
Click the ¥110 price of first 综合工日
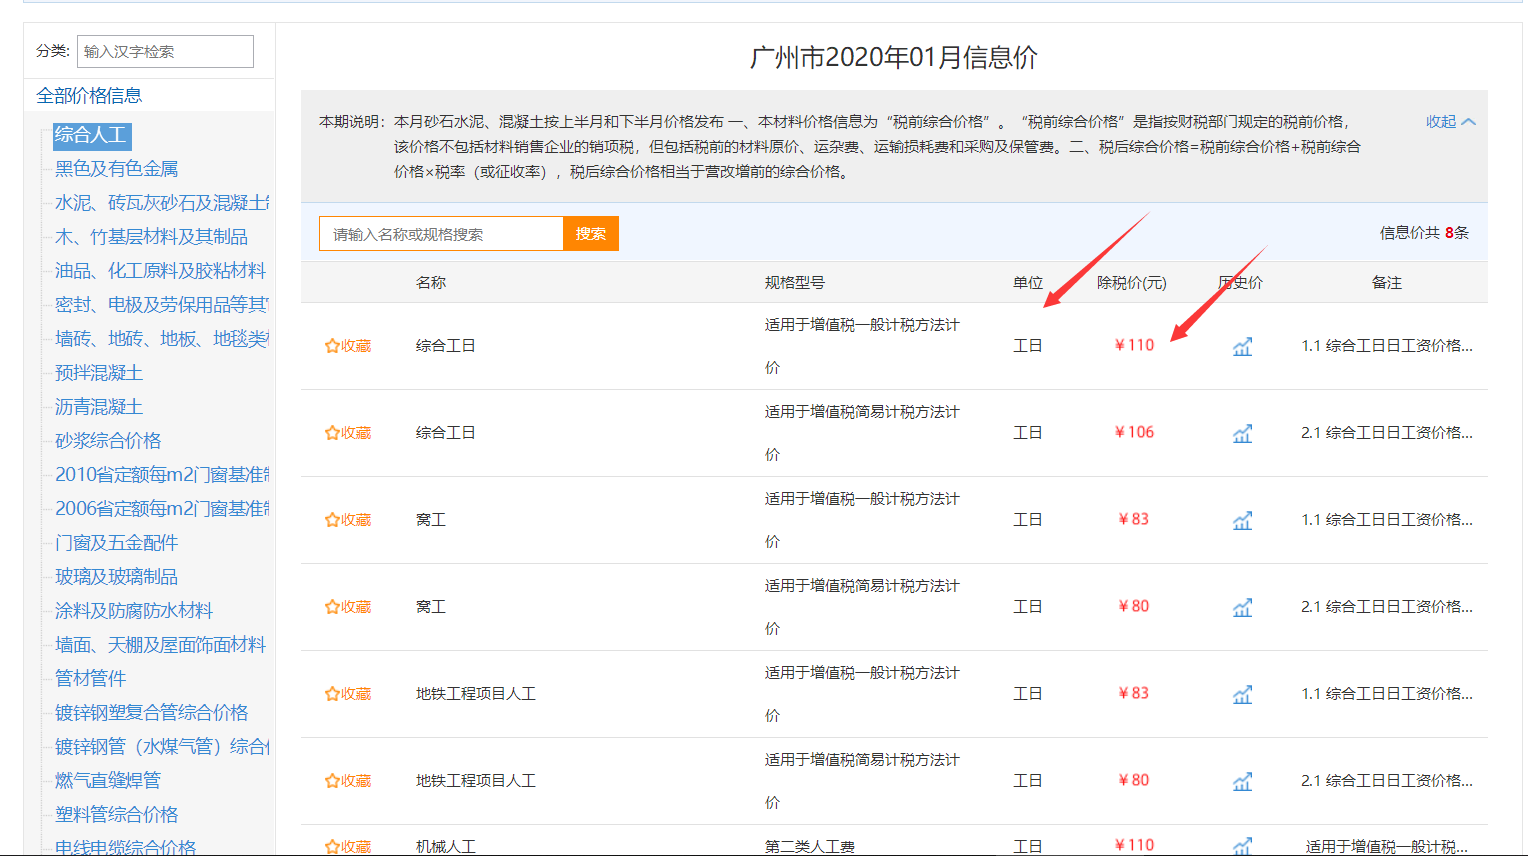(x=1134, y=345)
